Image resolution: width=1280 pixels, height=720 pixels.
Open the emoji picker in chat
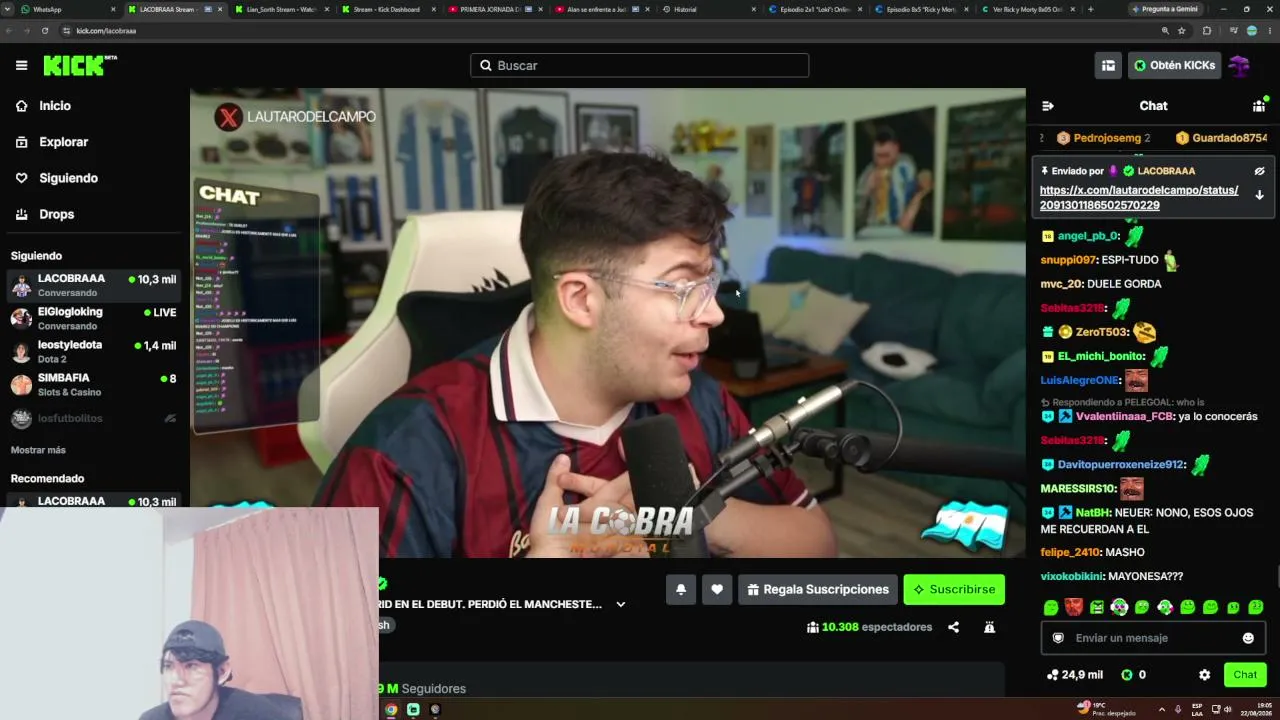pos(1248,638)
